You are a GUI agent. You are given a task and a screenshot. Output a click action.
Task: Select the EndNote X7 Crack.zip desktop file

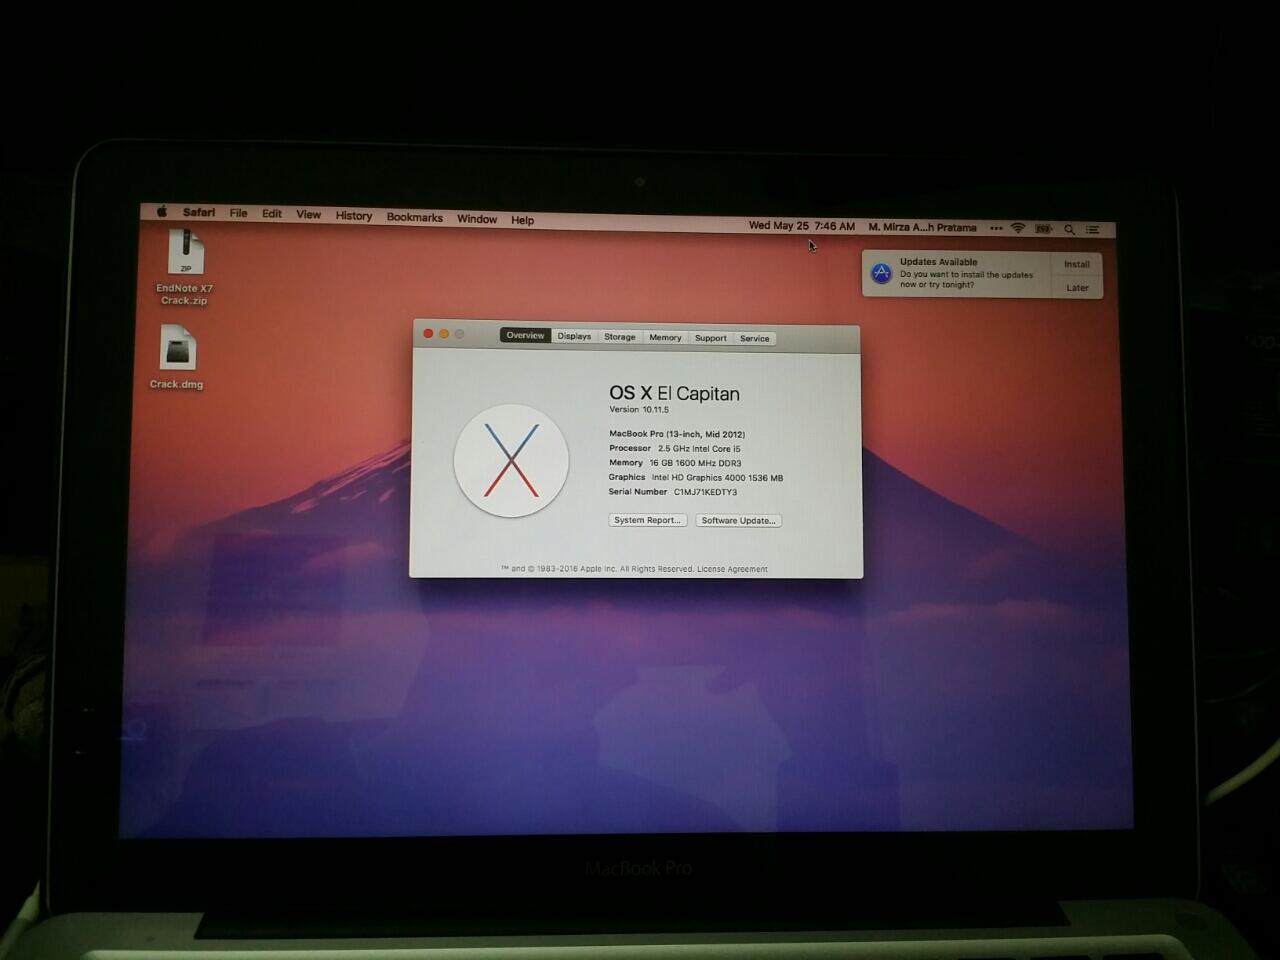point(185,267)
